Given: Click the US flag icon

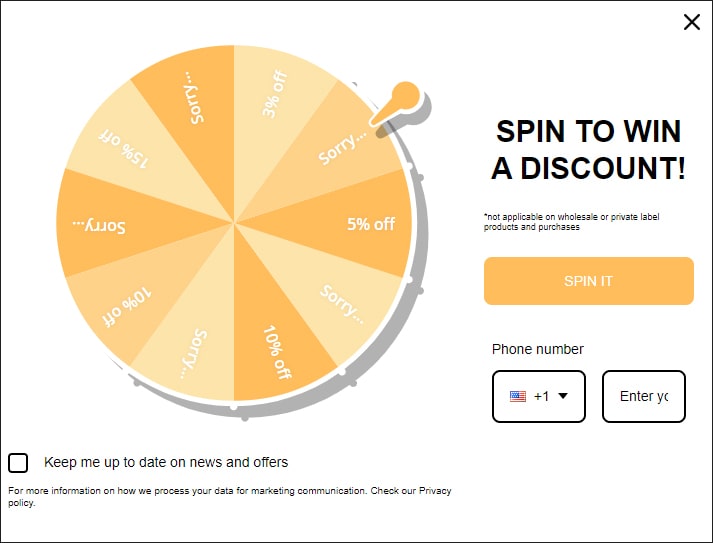Looking at the screenshot, I should pyautogui.click(x=517, y=396).
